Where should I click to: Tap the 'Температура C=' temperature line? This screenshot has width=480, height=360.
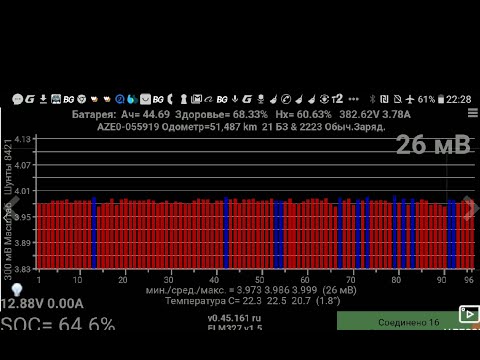pyautogui.click(x=253, y=301)
